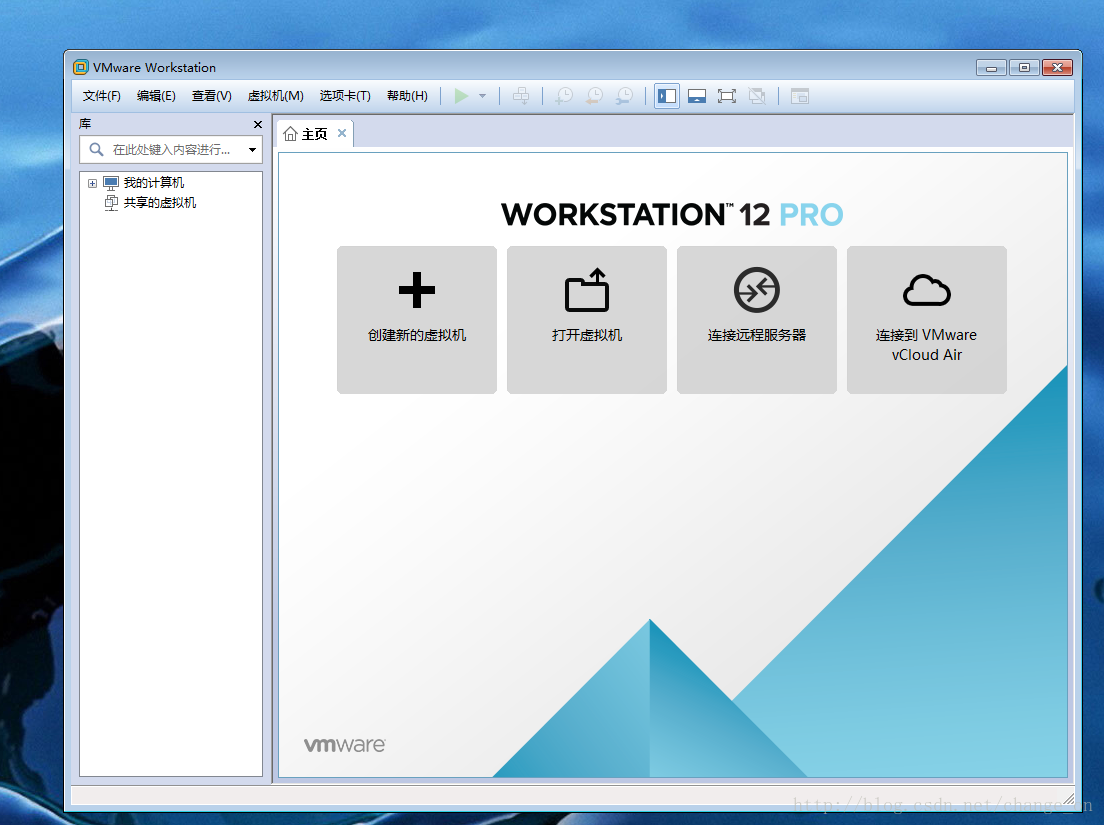Viewport: 1104px width, 825px height.
Task: Maximize the VMware Workstation window
Action: click(x=1024, y=68)
